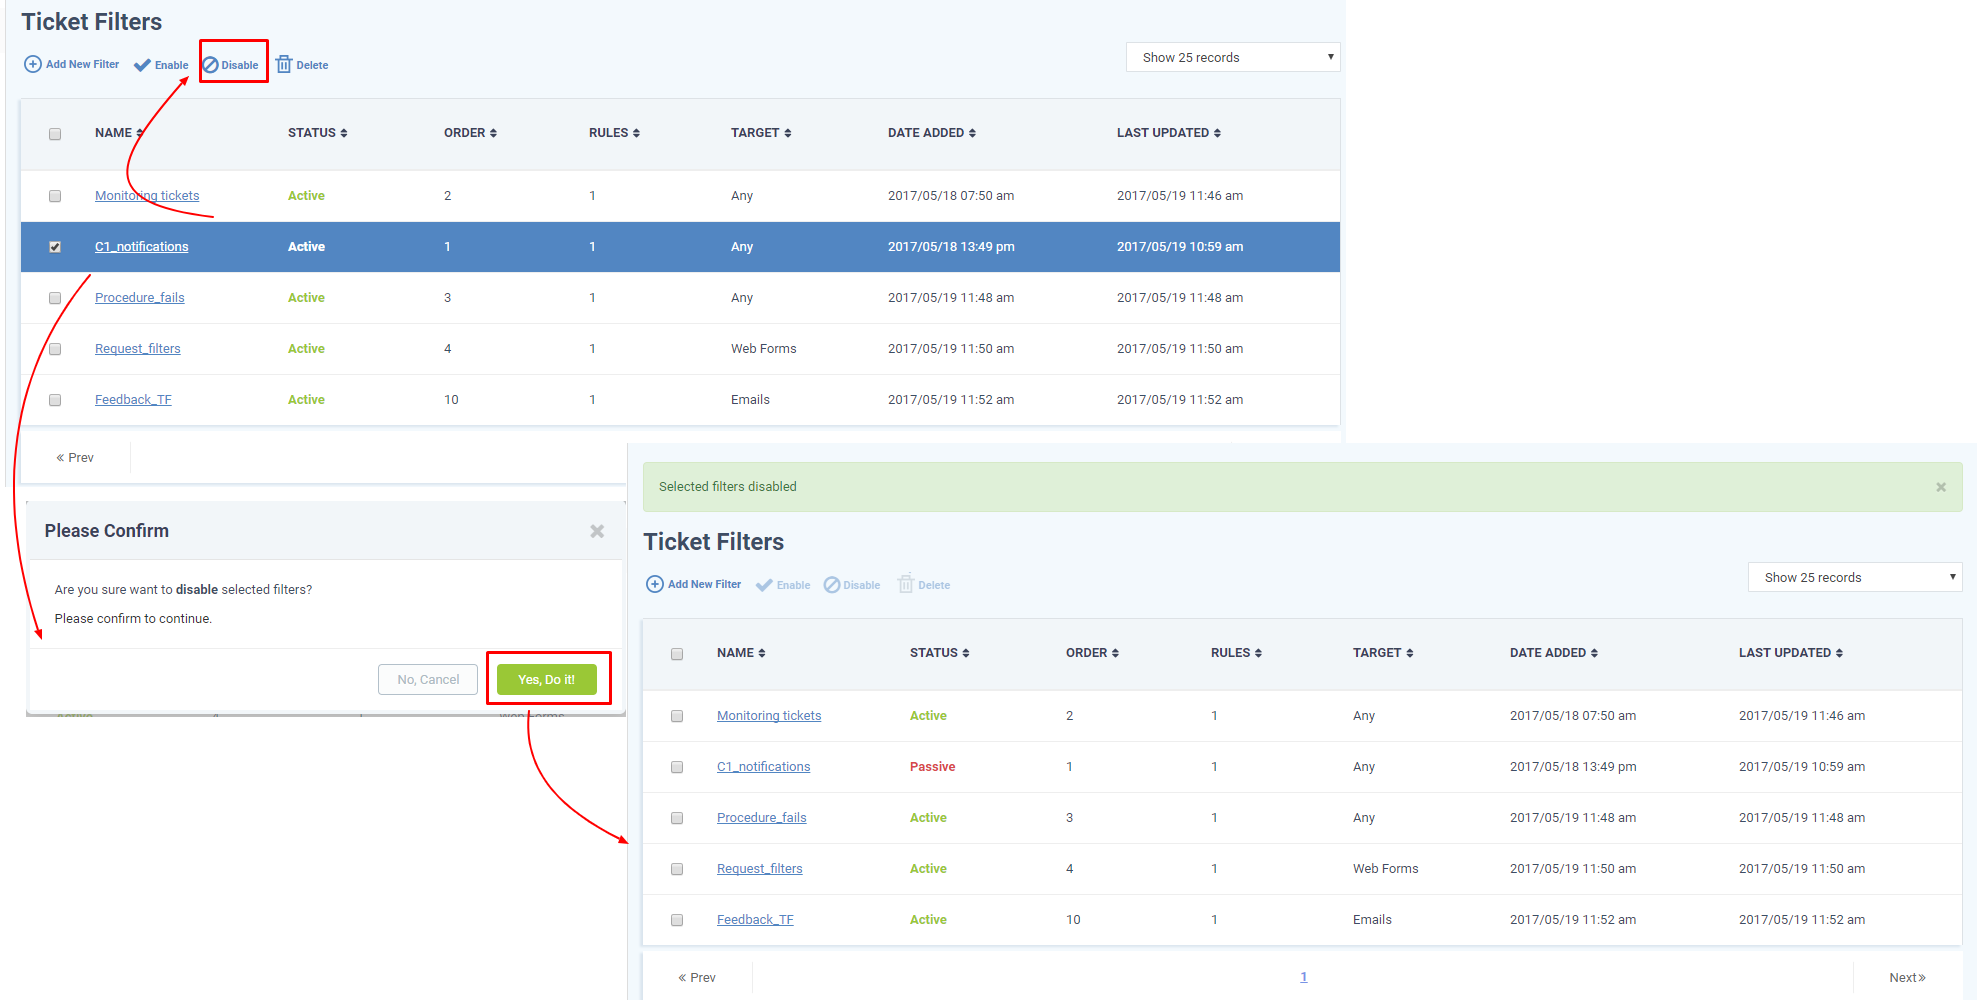Toggle select-all checkbox in lower table header
The image size is (1984, 1000).
point(677,654)
